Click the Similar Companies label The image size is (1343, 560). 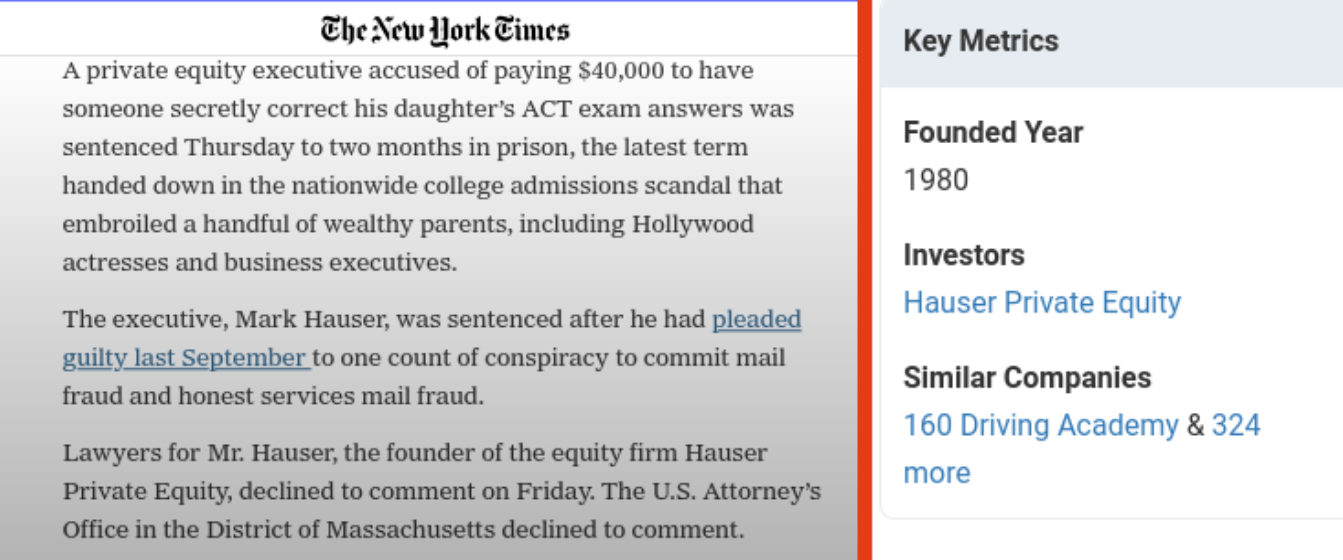tap(1027, 378)
